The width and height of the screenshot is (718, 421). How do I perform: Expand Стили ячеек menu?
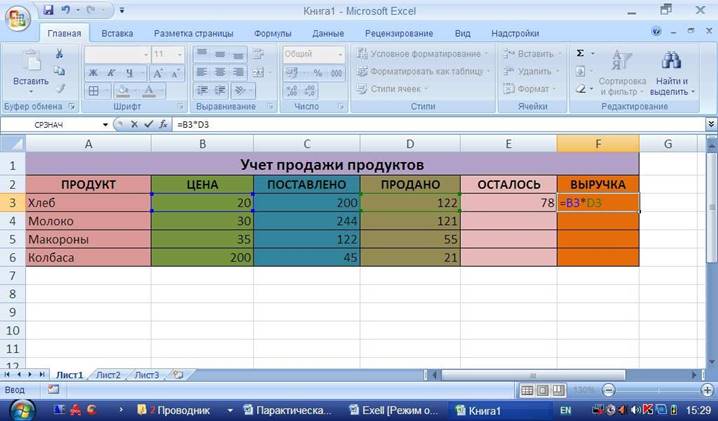tap(392, 89)
